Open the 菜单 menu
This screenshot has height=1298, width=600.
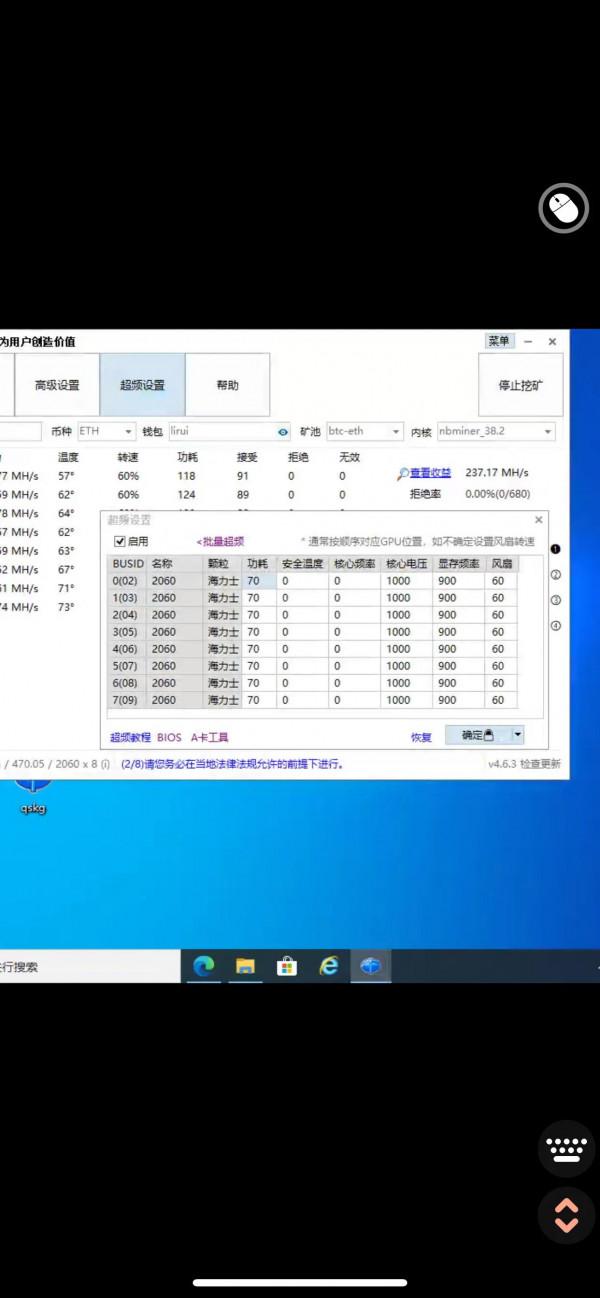(499, 341)
